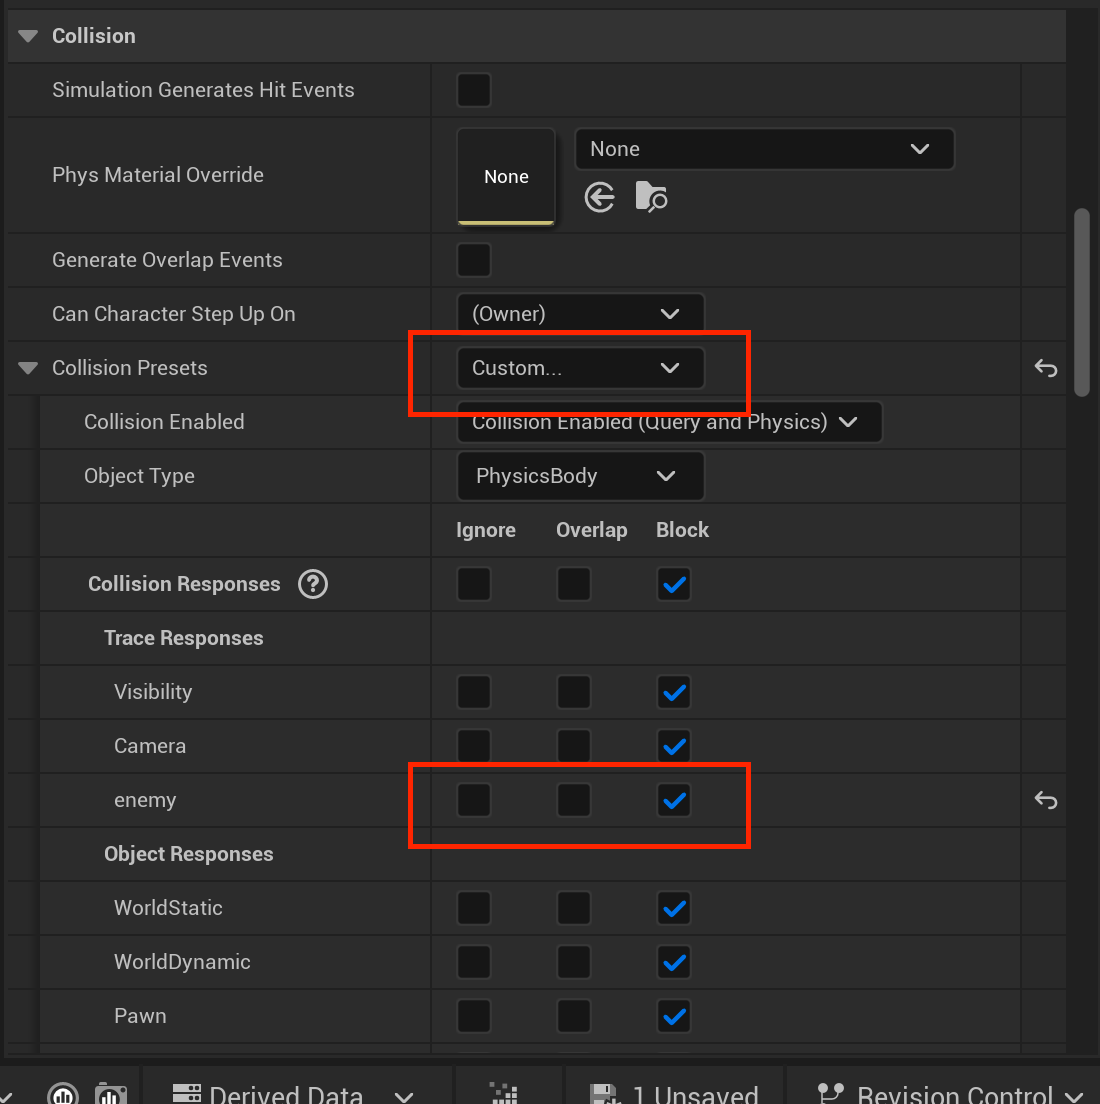Click the details panel vertical scrollbar
This screenshot has height=1104, width=1100.
point(1082,303)
